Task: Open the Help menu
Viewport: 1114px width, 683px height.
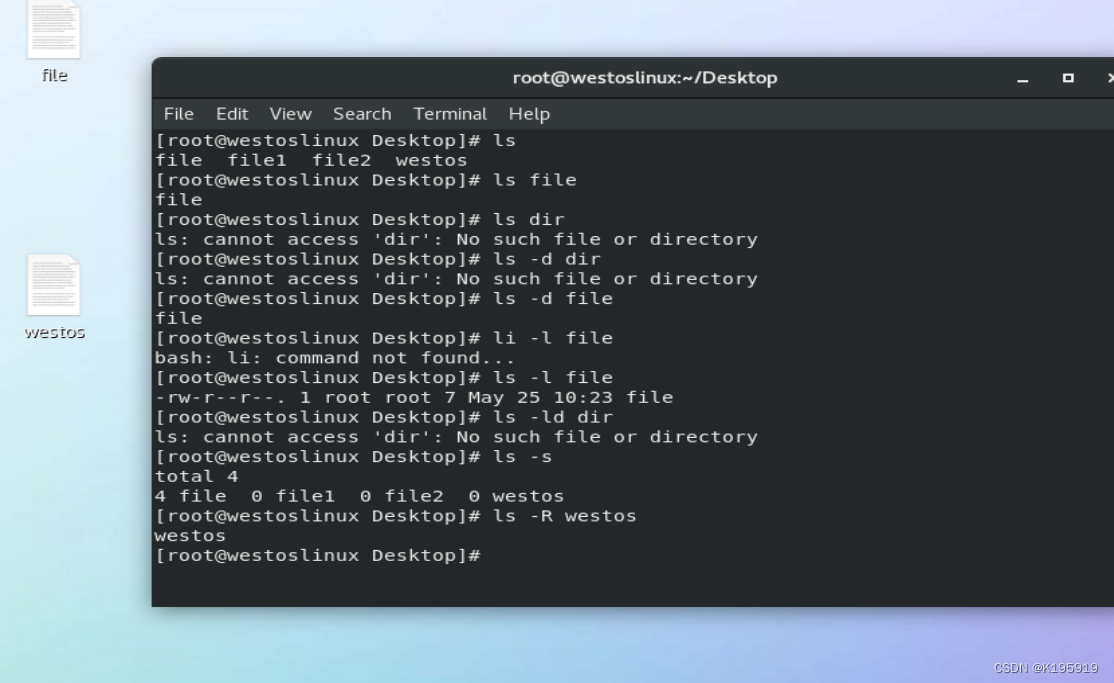Action: tap(529, 114)
